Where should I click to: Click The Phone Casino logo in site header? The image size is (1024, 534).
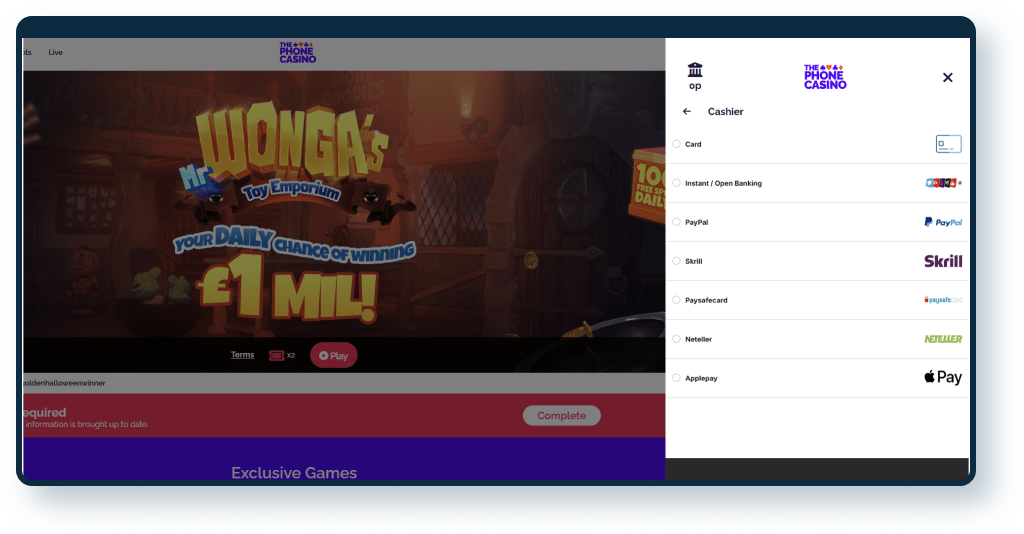point(297,52)
